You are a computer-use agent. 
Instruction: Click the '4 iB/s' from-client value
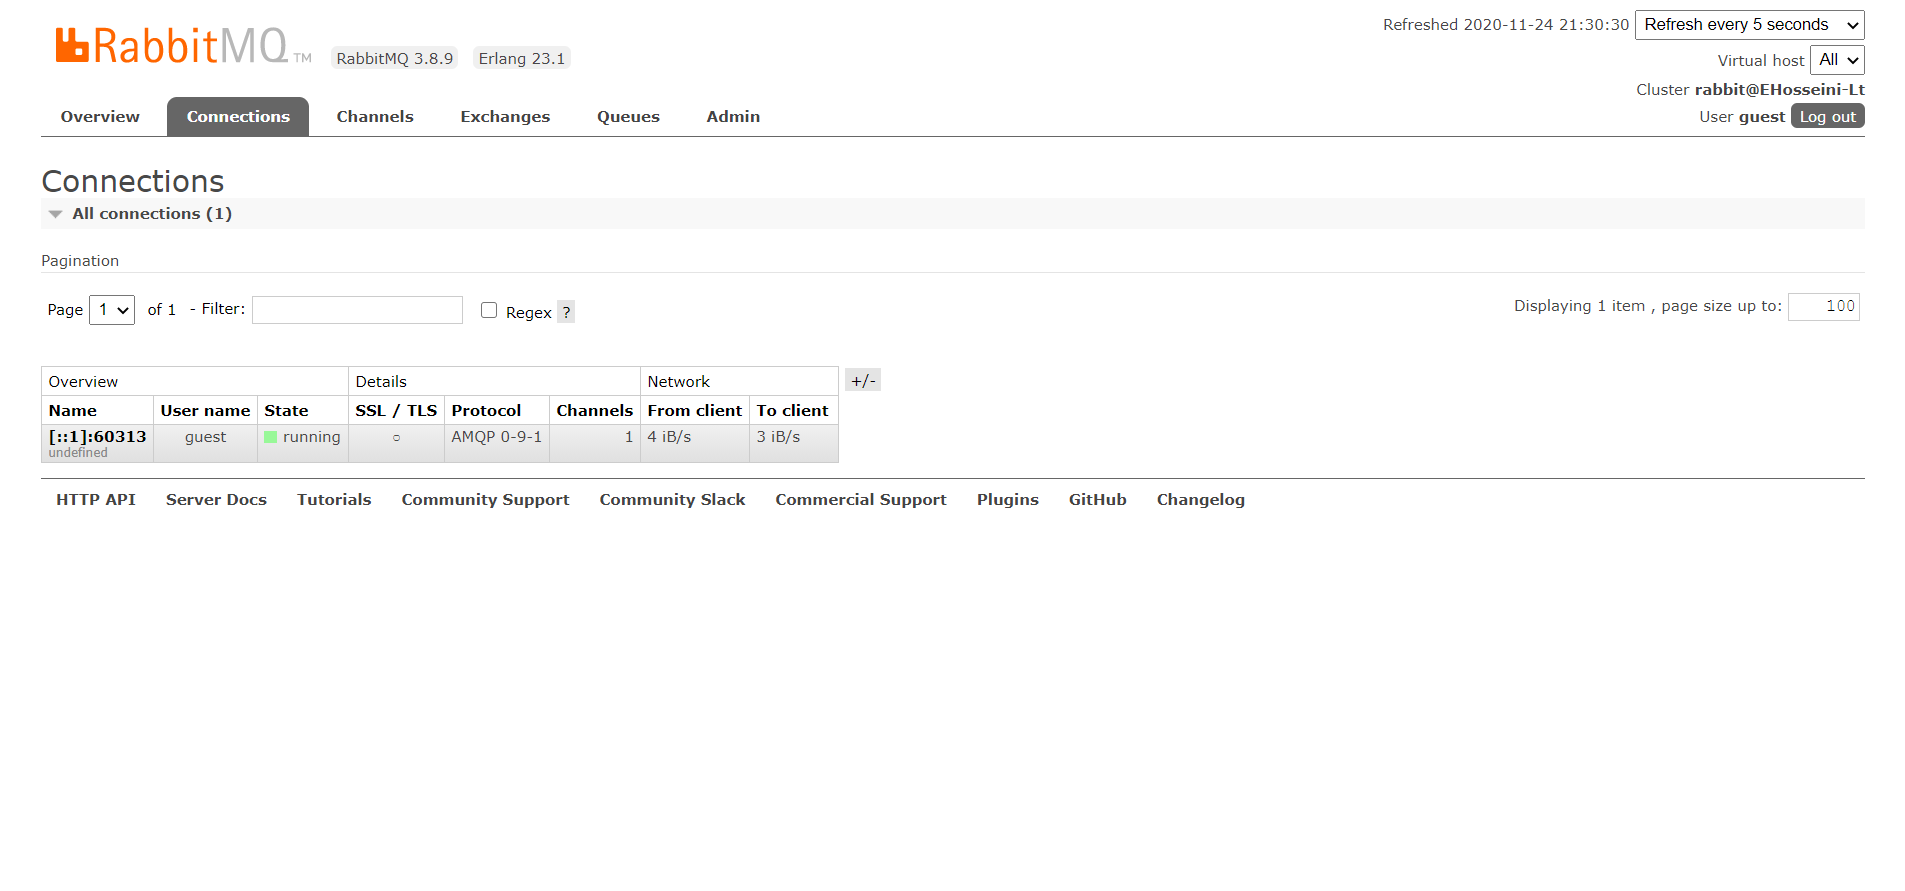pos(669,437)
